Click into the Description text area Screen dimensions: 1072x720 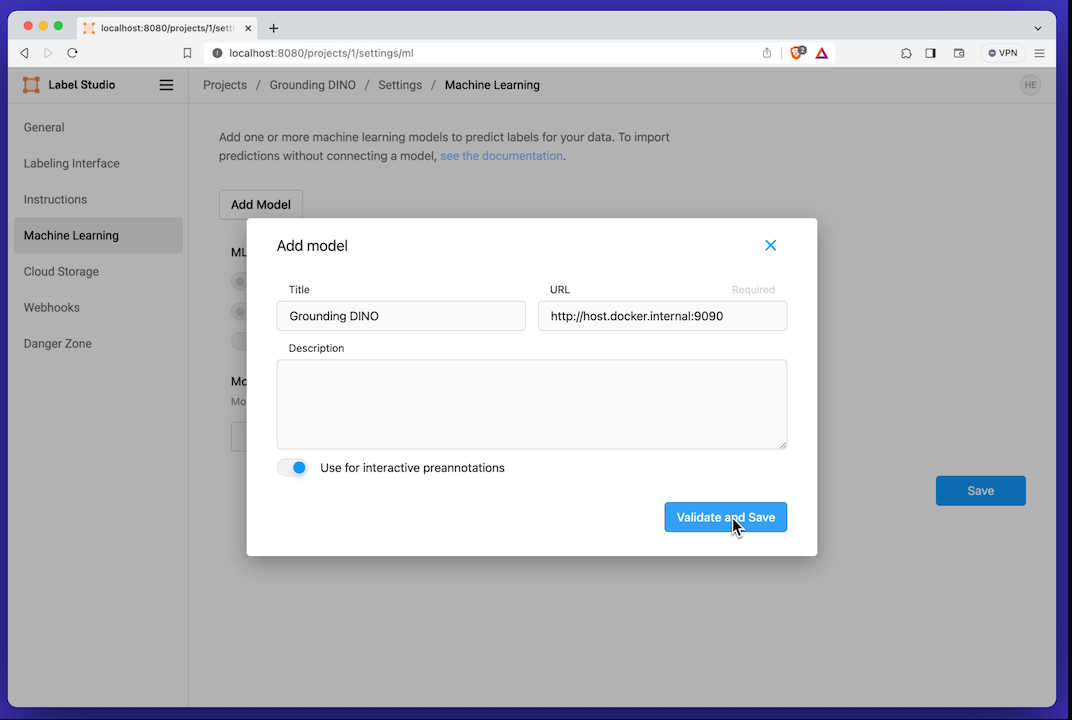[x=532, y=404]
